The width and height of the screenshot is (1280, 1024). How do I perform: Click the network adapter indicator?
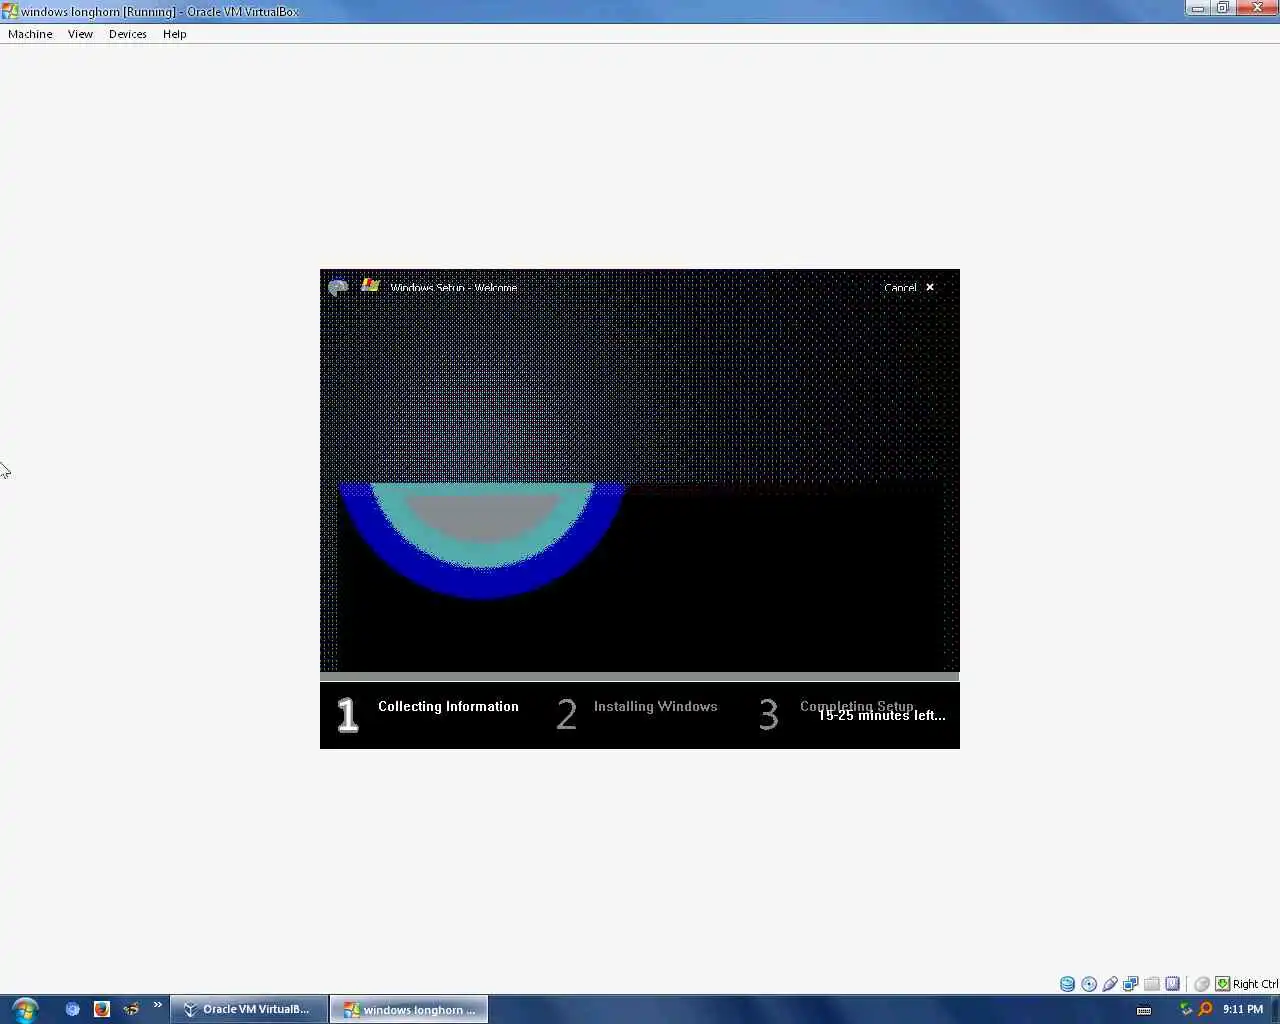1131,984
